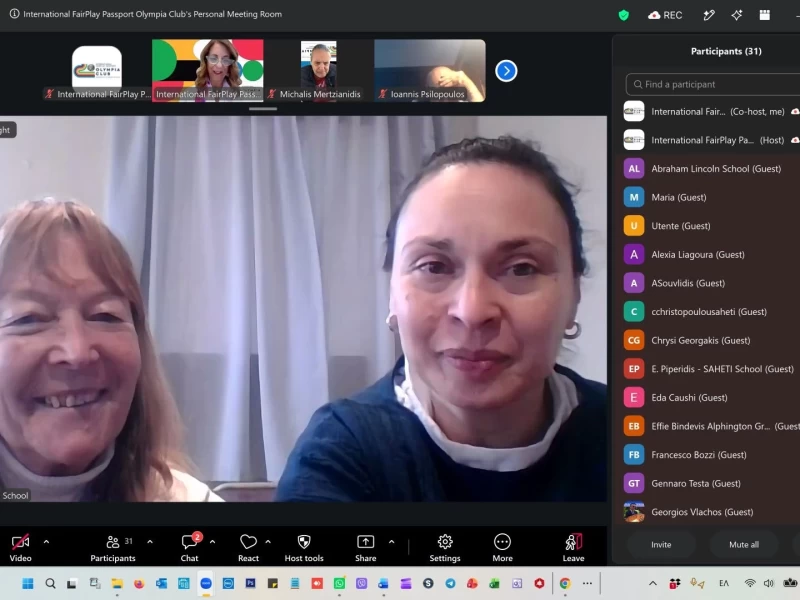Open Windows Start menu
The image size is (800, 600).
pos(28,583)
